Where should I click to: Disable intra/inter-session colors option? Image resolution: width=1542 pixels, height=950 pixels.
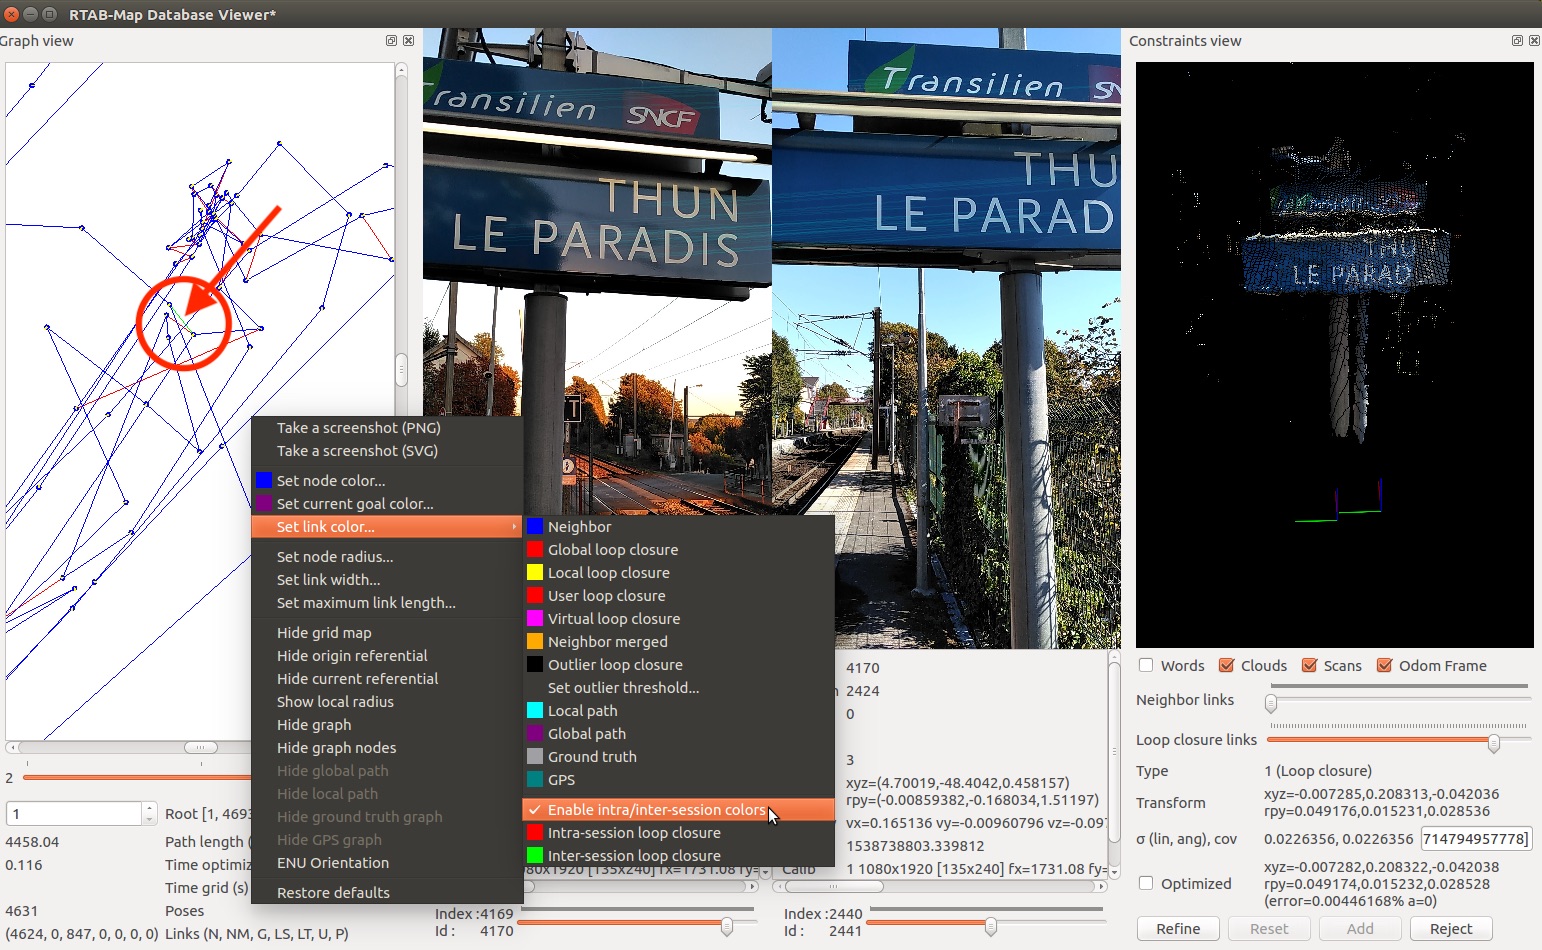coord(655,810)
